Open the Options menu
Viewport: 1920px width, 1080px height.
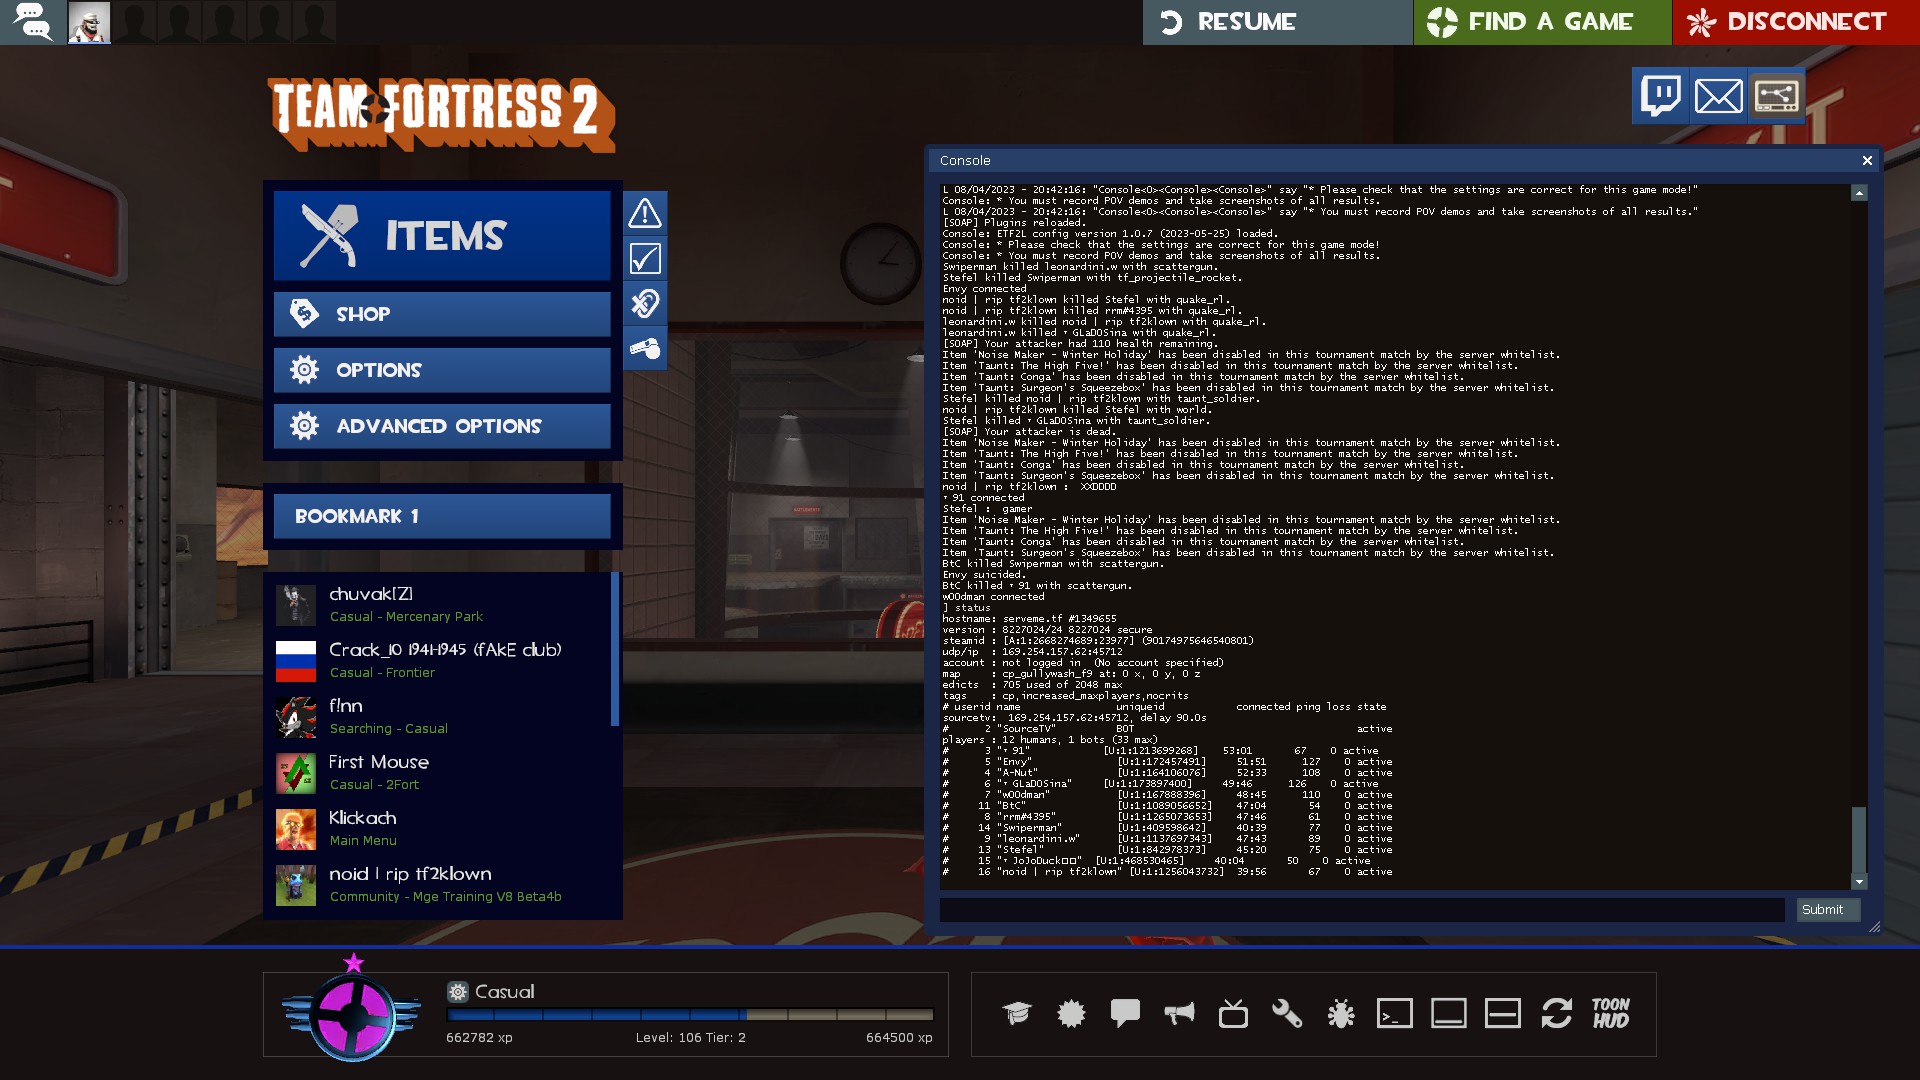point(442,370)
